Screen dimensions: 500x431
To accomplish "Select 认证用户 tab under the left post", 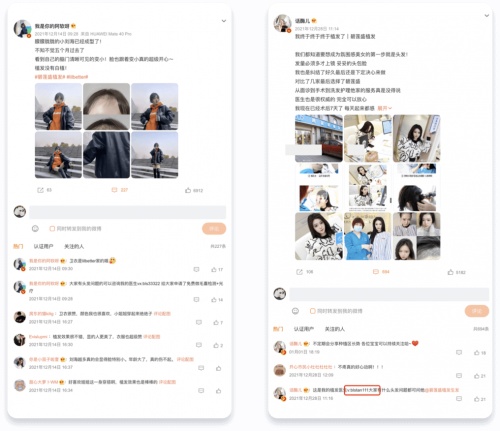I will tap(43, 246).
